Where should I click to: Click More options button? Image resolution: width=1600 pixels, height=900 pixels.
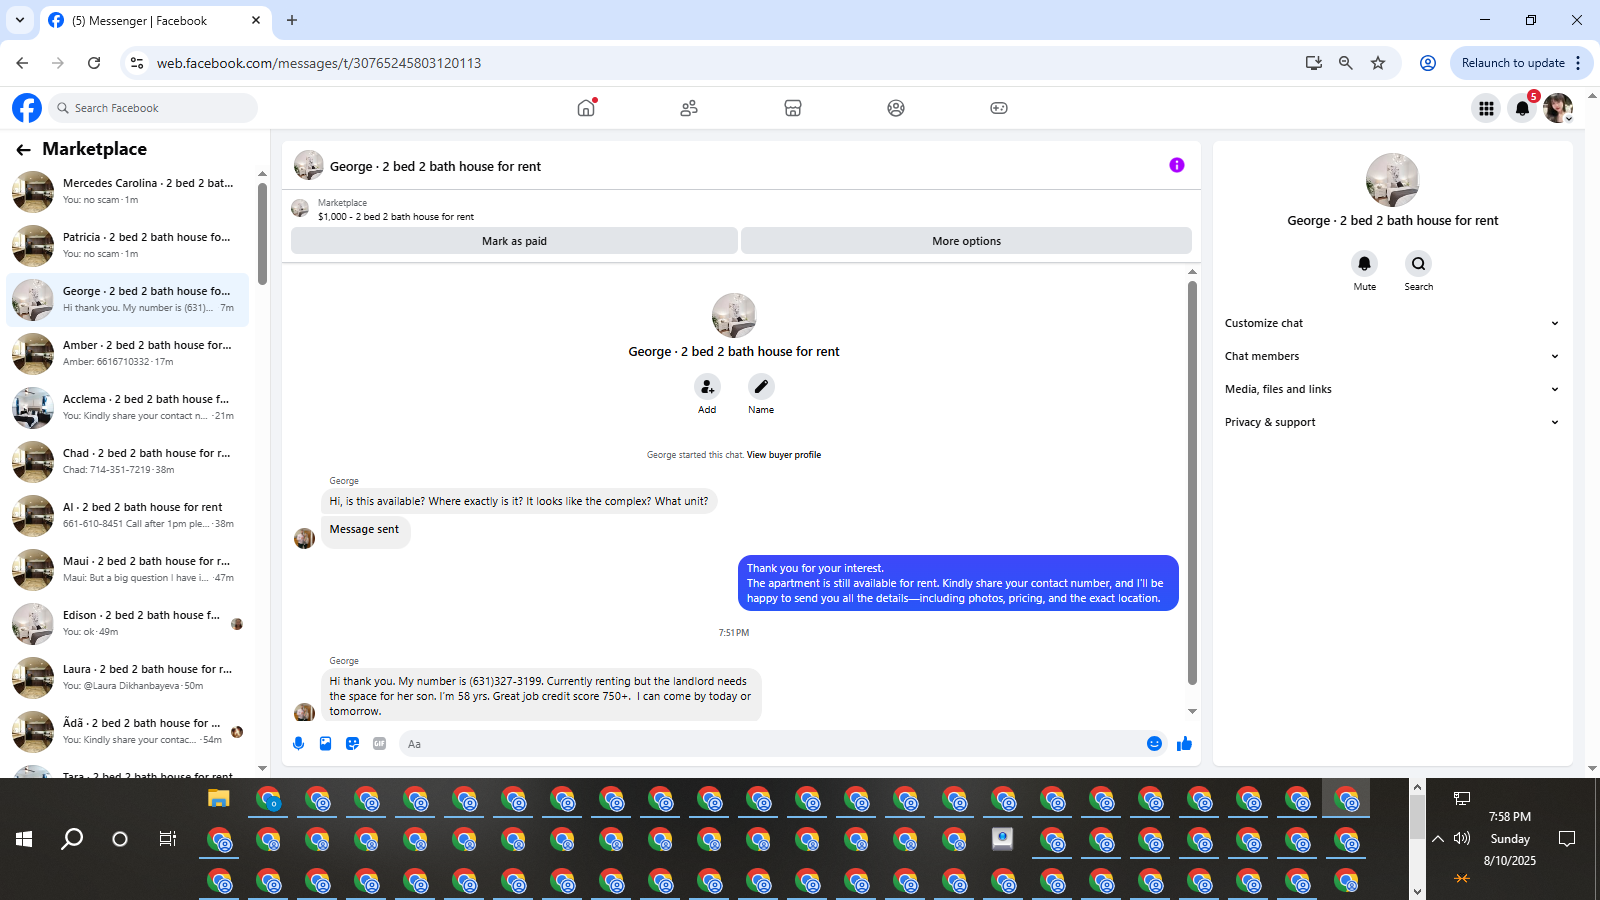[966, 241]
